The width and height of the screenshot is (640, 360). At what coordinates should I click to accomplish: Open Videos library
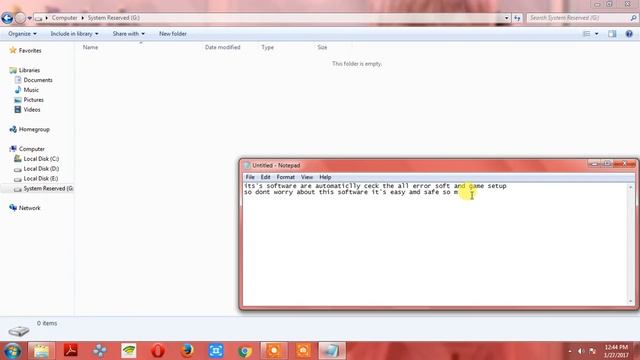click(x=31, y=109)
